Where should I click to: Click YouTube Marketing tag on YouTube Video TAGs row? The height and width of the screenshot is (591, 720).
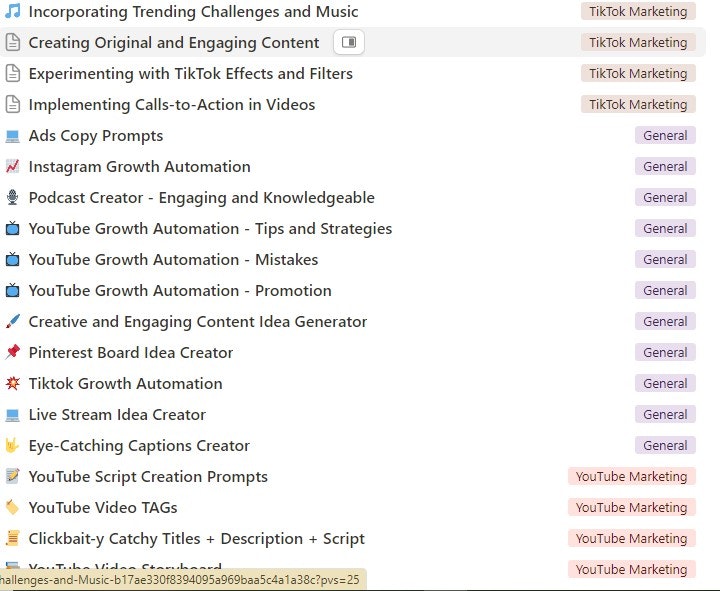point(632,507)
